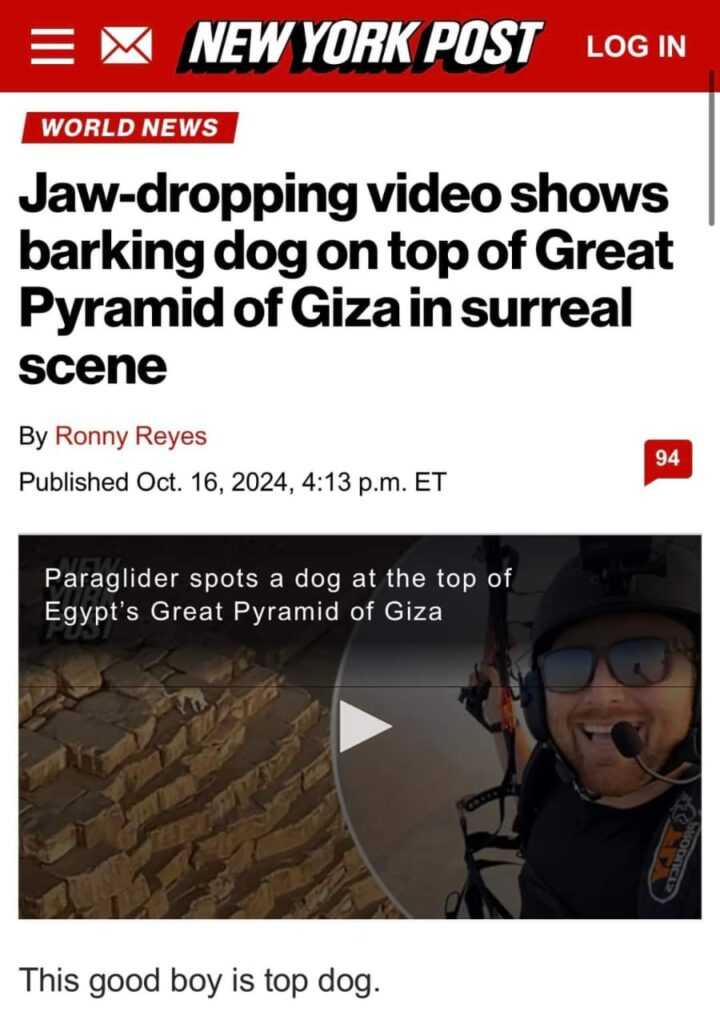Image resolution: width=720 pixels, height=1024 pixels.
Task: Click the page scrollbar thumb
Action: 711,147
